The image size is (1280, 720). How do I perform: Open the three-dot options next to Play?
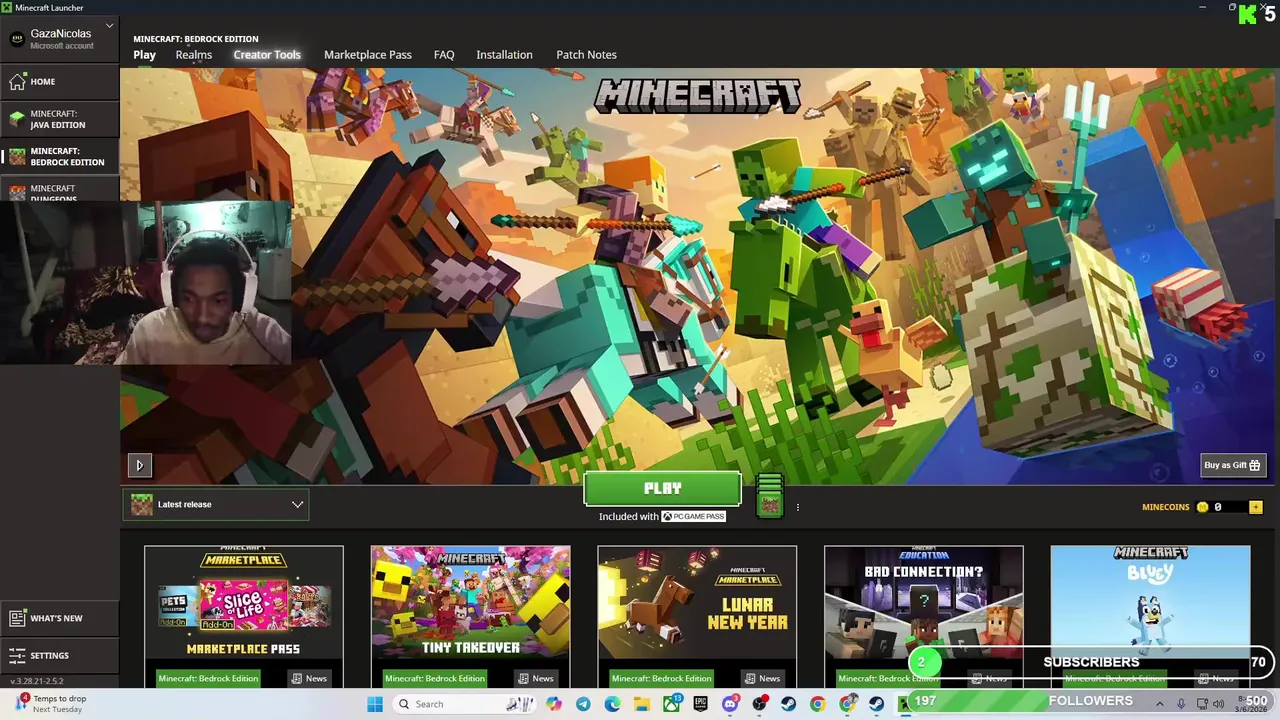pos(797,507)
